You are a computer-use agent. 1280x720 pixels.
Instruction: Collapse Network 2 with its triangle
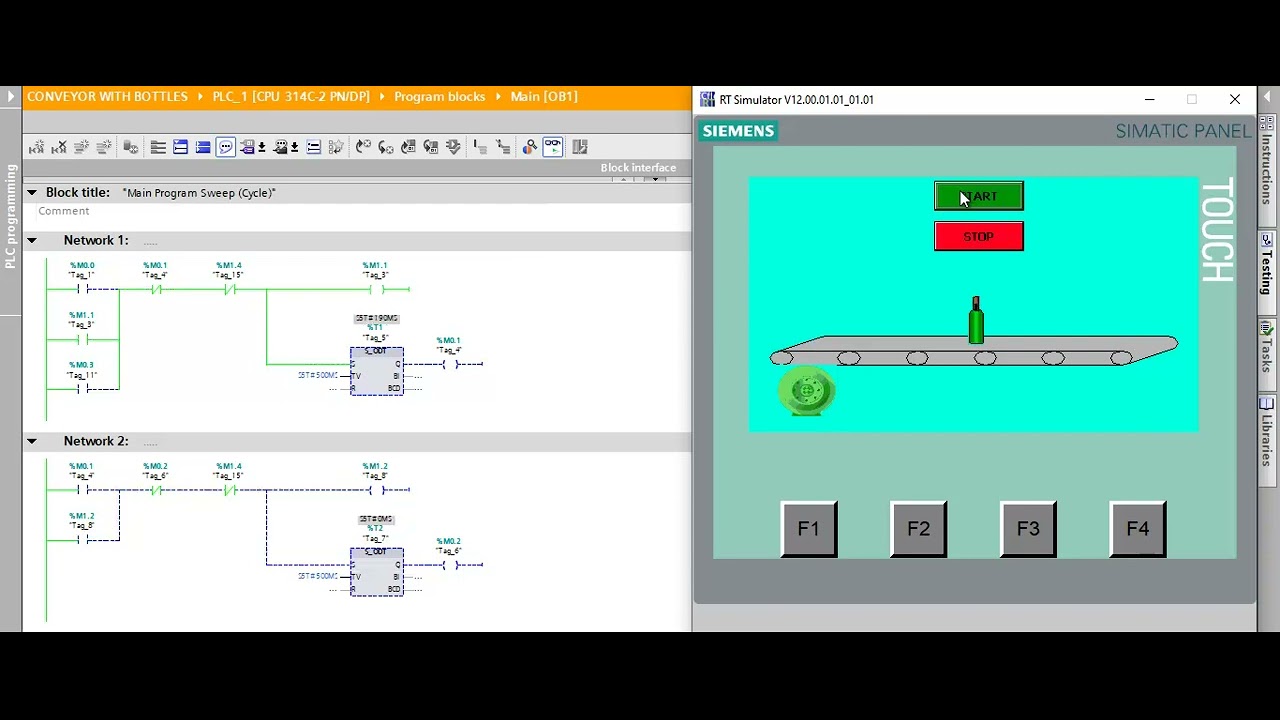[31, 441]
